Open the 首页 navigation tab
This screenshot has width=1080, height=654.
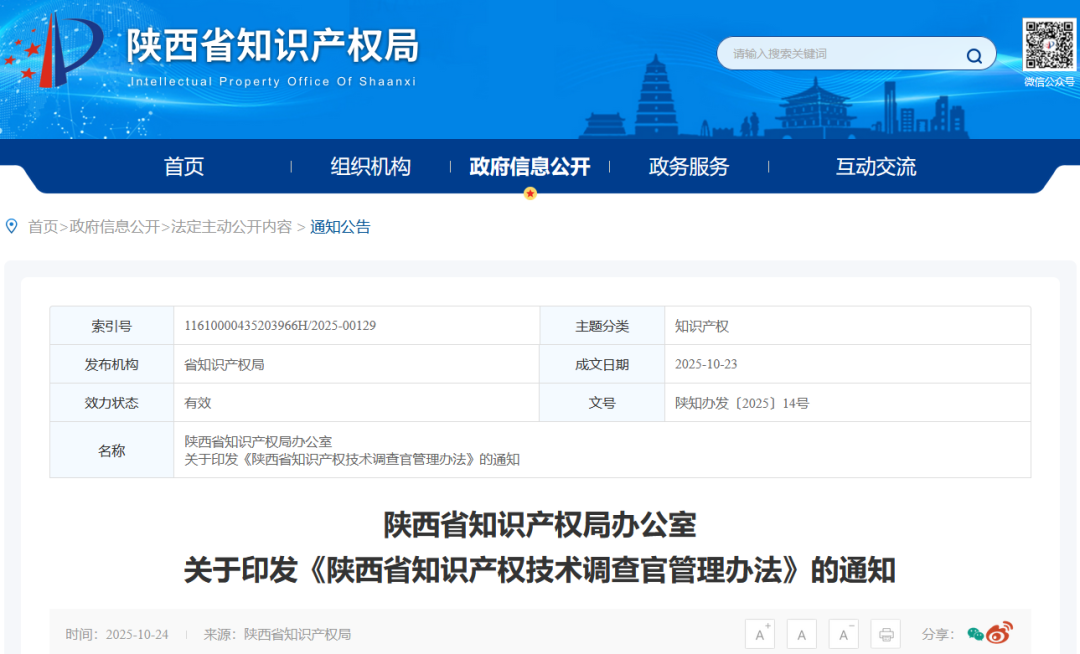pos(184,167)
